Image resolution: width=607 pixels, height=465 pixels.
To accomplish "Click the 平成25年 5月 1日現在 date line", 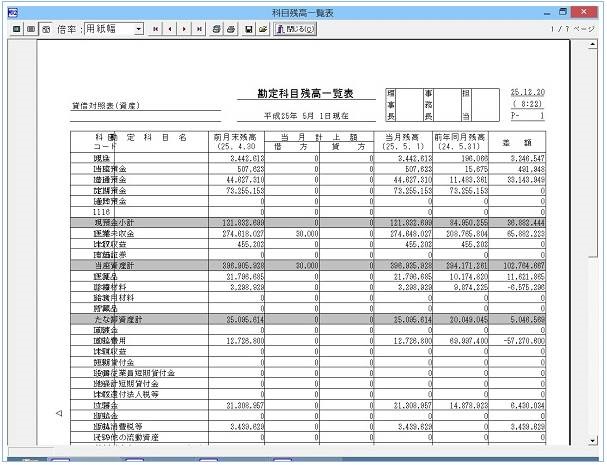I will (306, 116).
